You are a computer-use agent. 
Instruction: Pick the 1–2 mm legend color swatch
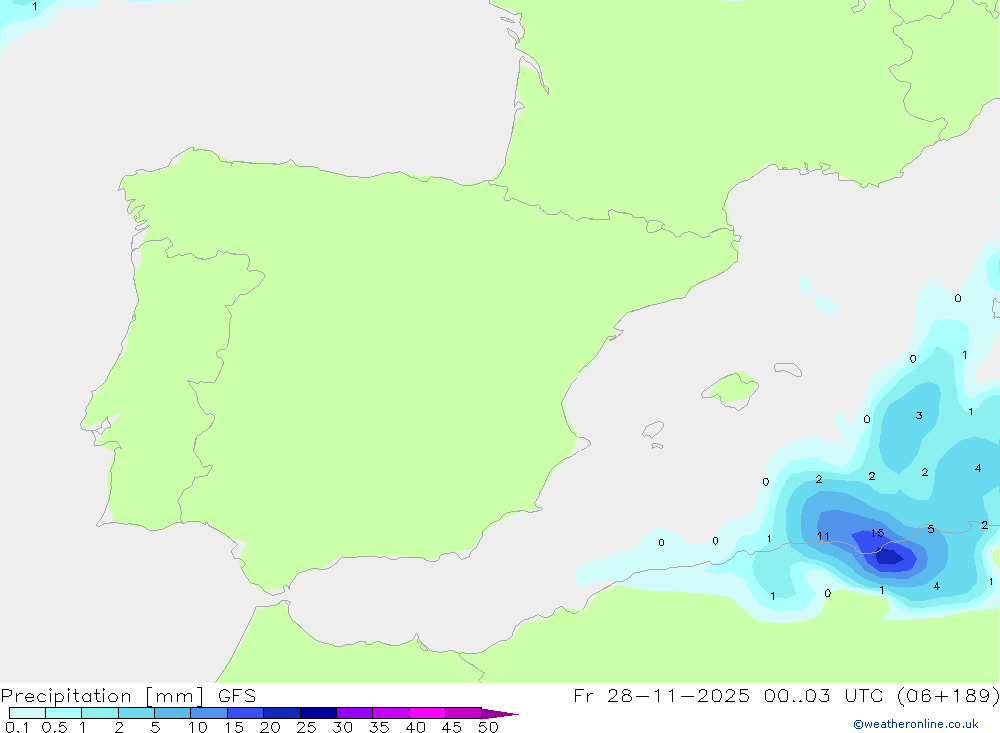click(99, 713)
